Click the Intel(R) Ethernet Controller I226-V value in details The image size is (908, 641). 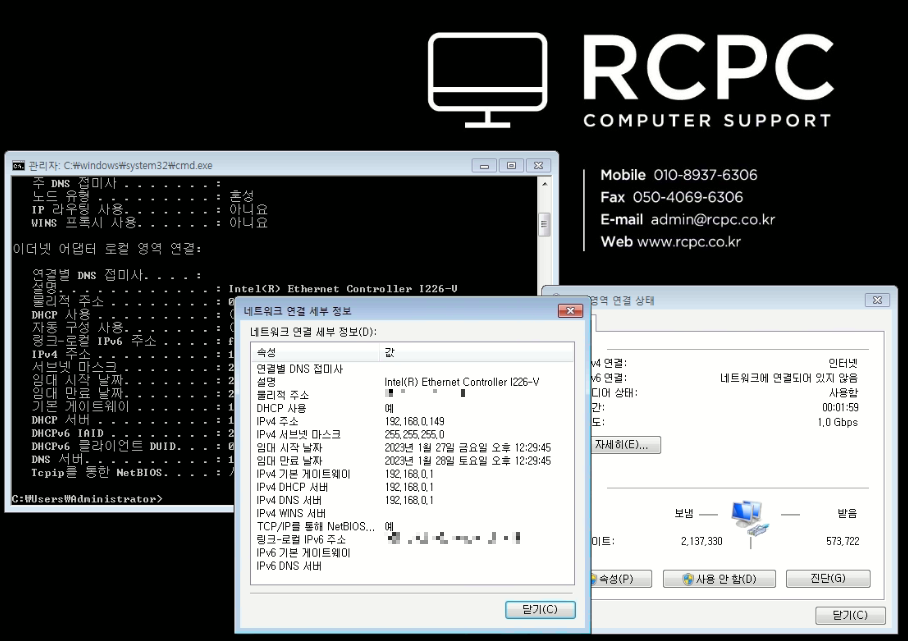462,382
